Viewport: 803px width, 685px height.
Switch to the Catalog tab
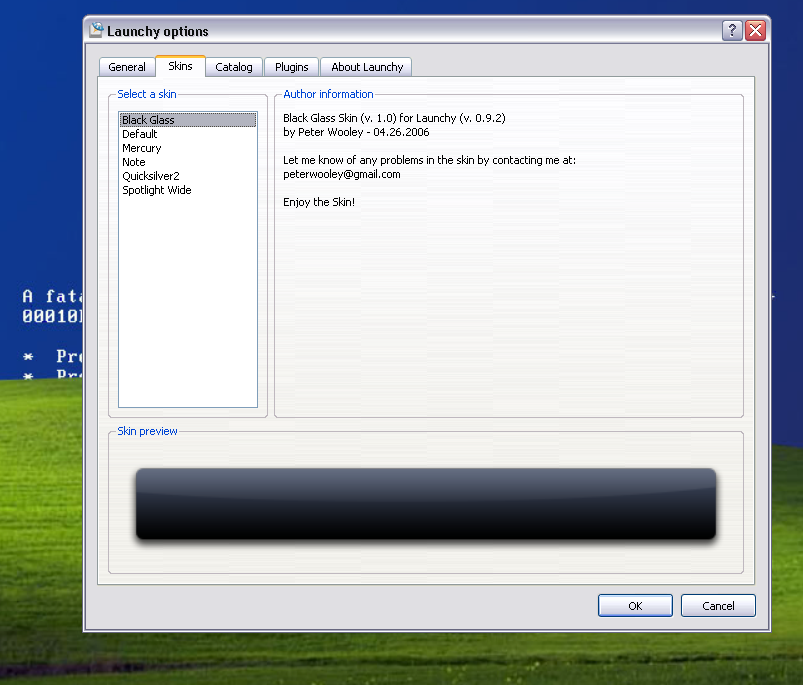coord(234,67)
